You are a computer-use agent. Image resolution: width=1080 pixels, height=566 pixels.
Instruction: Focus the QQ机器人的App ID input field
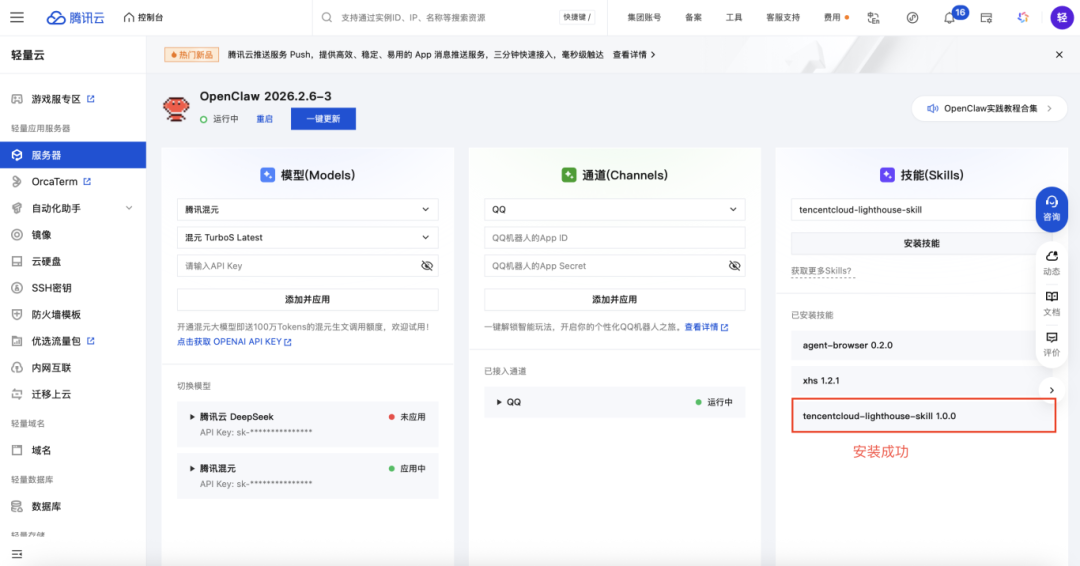click(x=614, y=238)
